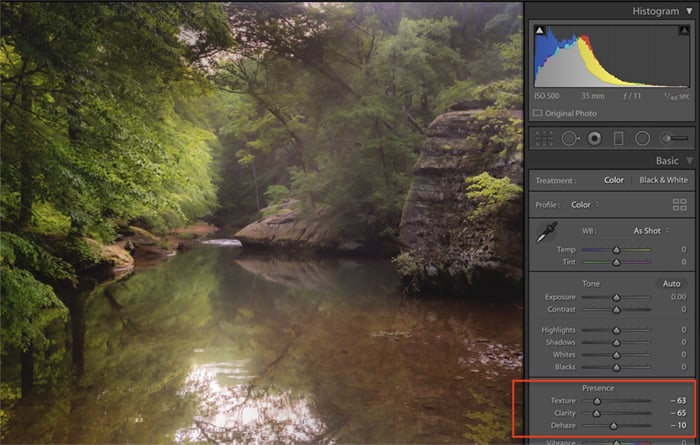Click the Dehaze value -10

click(678, 425)
